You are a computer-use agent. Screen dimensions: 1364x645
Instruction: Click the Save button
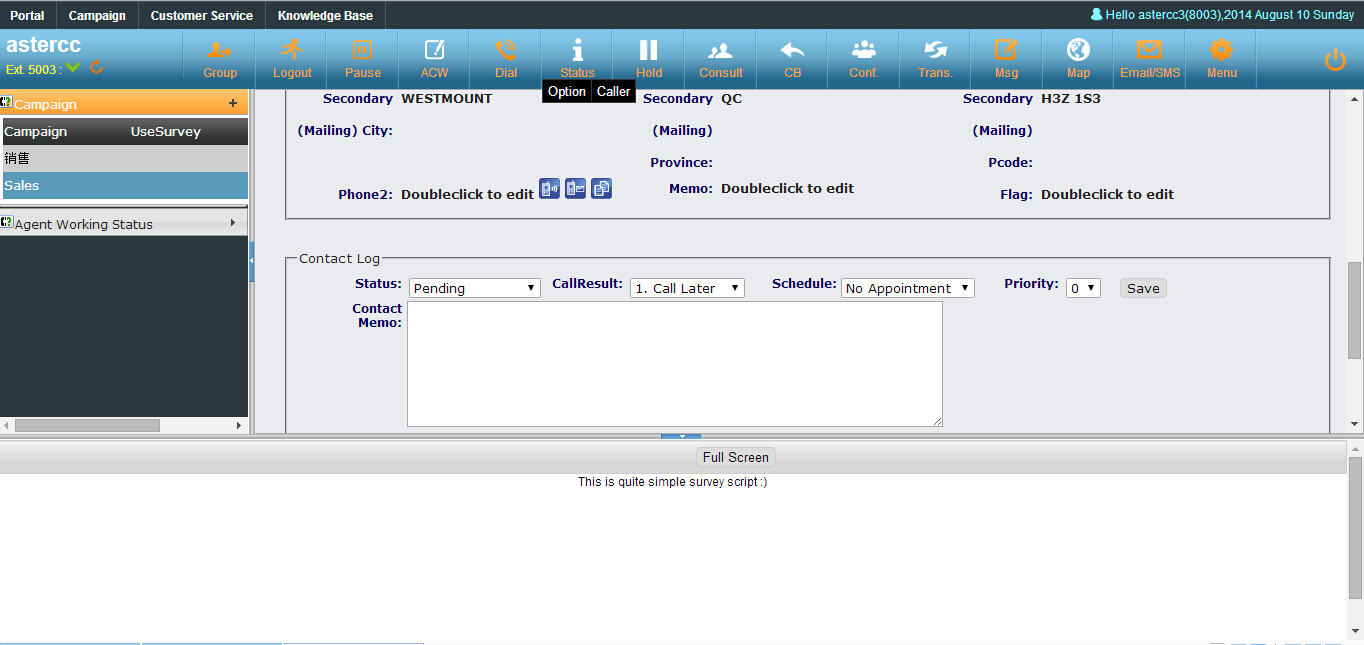(x=1143, y=288)
